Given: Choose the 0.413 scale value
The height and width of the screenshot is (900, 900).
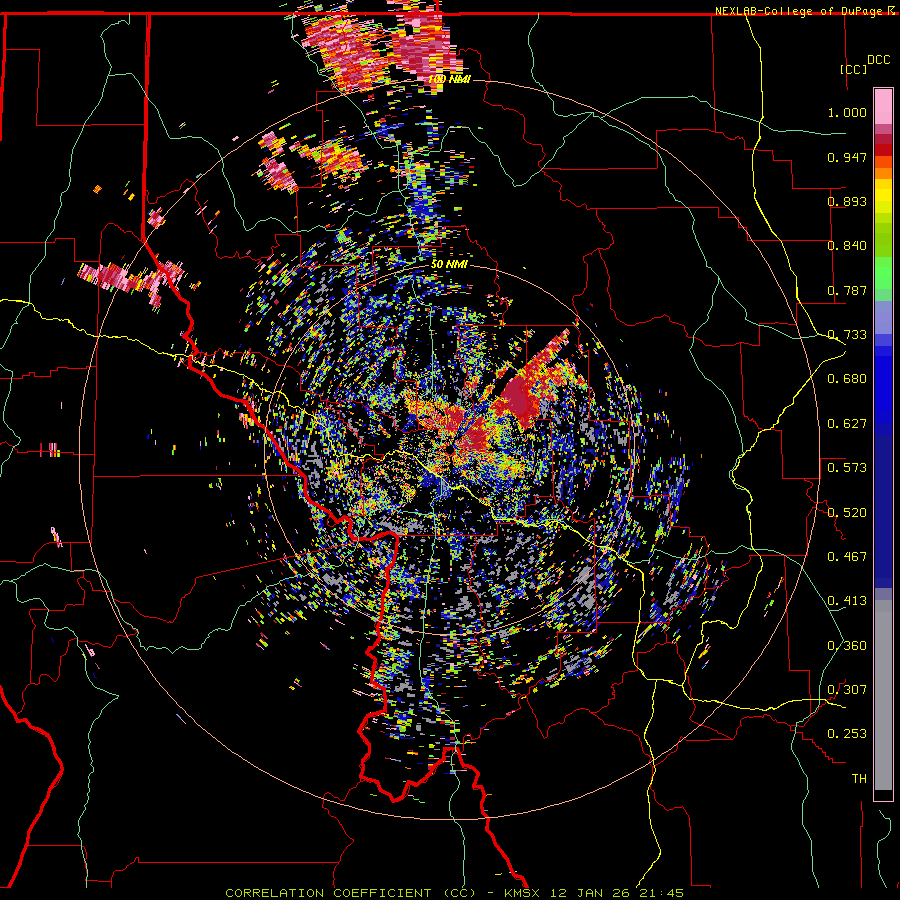Looking at the screenshot, I should [847, 601].
